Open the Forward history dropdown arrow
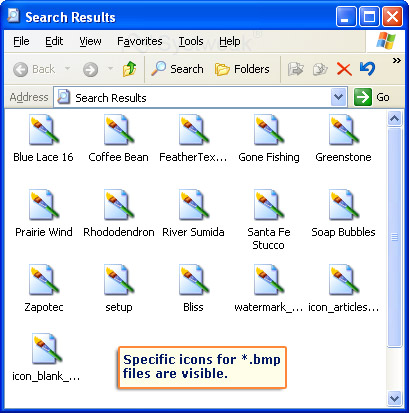 pyautogui.click(x=110, y=69)
